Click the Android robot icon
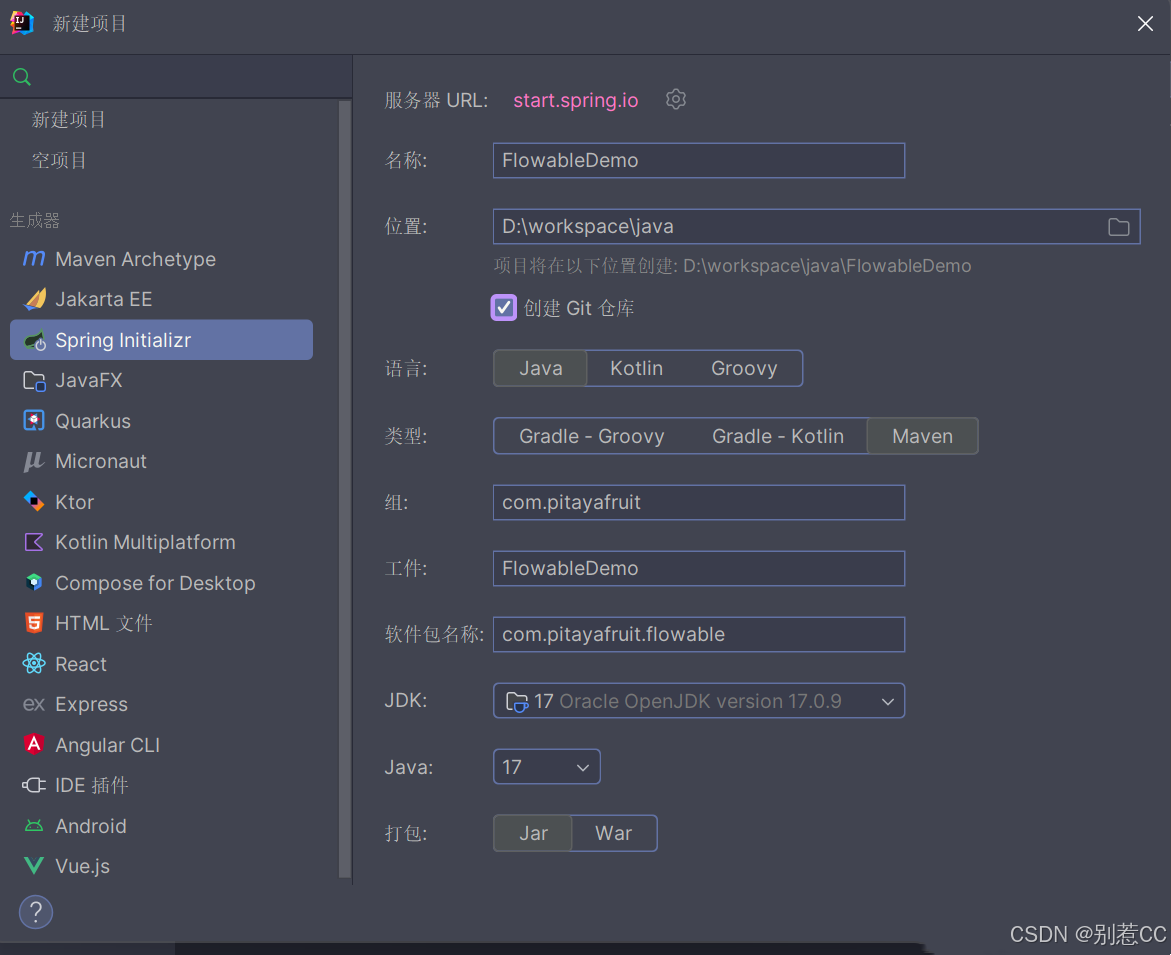The width and height of the screenshot is (1171, 955). point(34,826)
